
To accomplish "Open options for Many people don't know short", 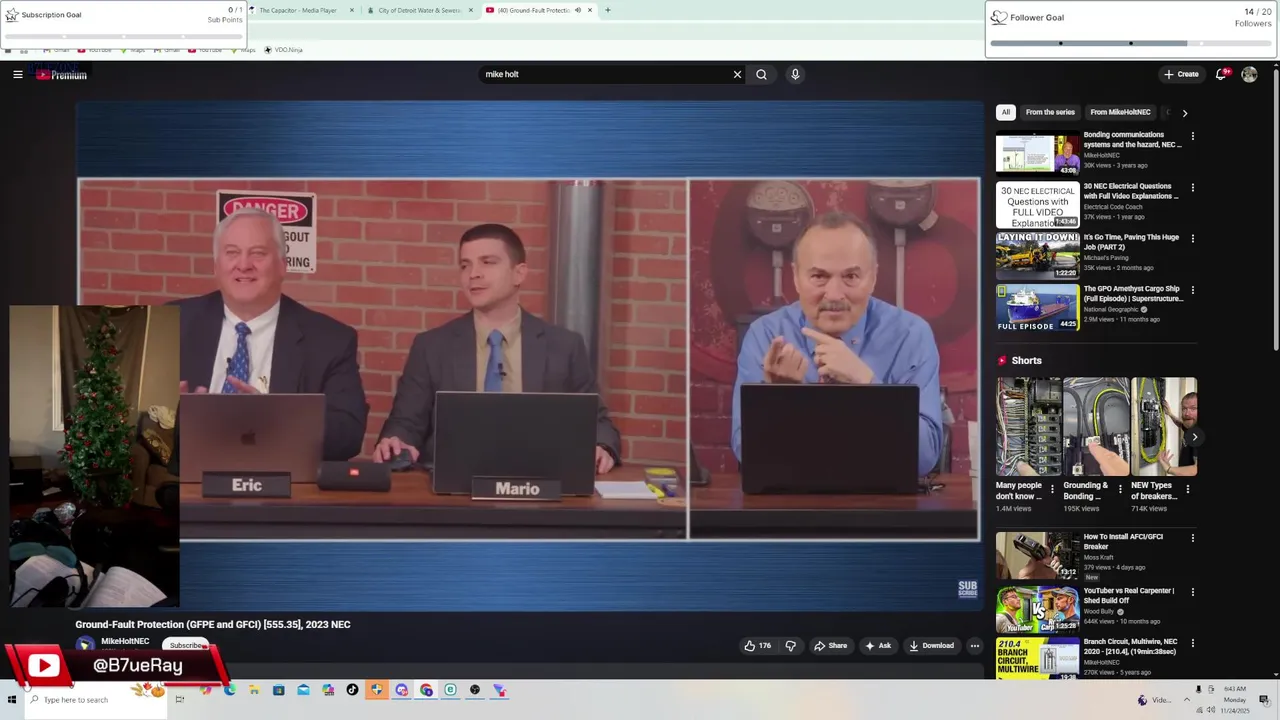I will (x=1052, y=489).
